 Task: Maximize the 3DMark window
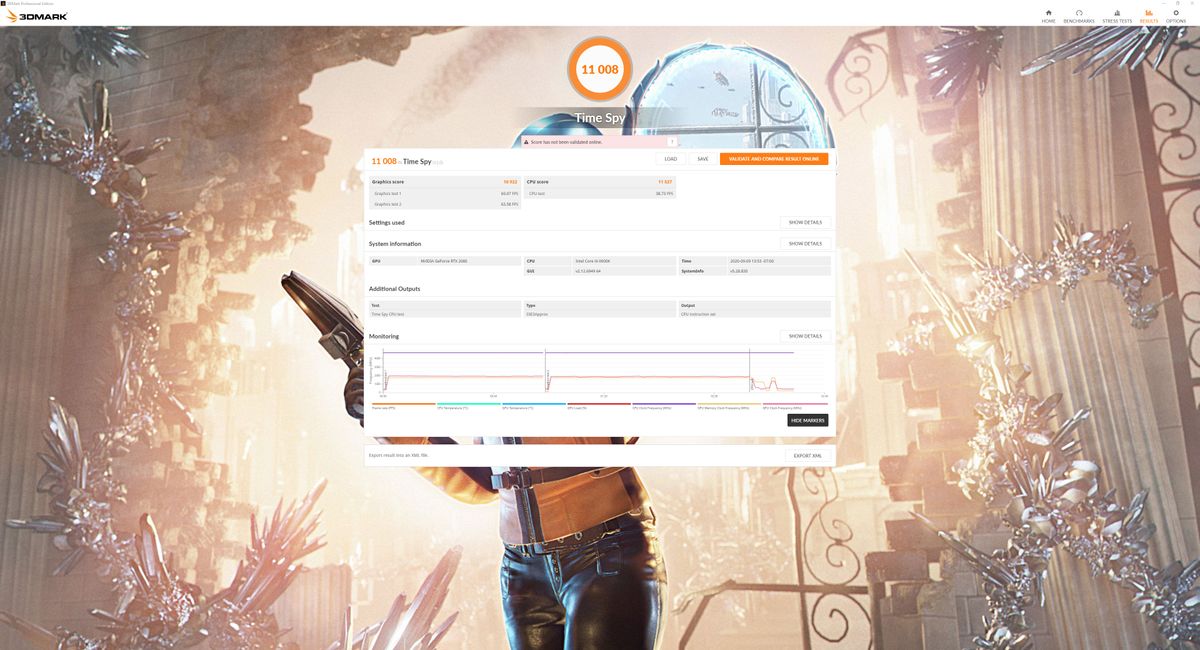pos(1176,3)
